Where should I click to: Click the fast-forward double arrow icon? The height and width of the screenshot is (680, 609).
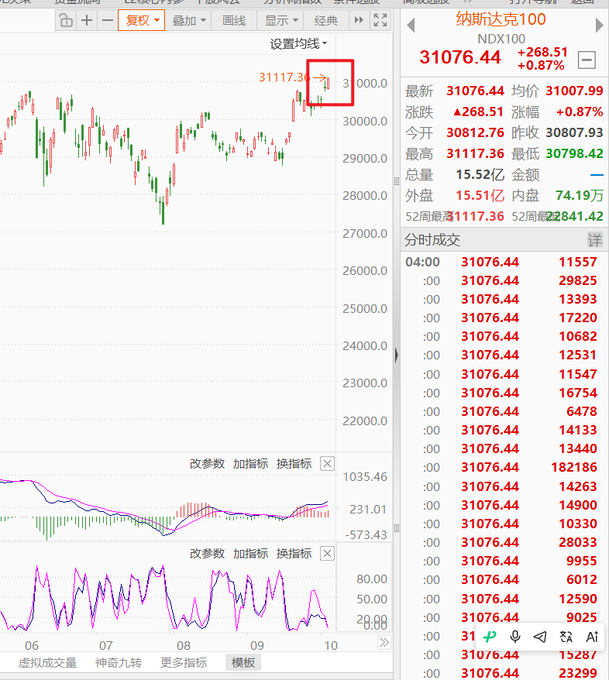coord(359,20)
